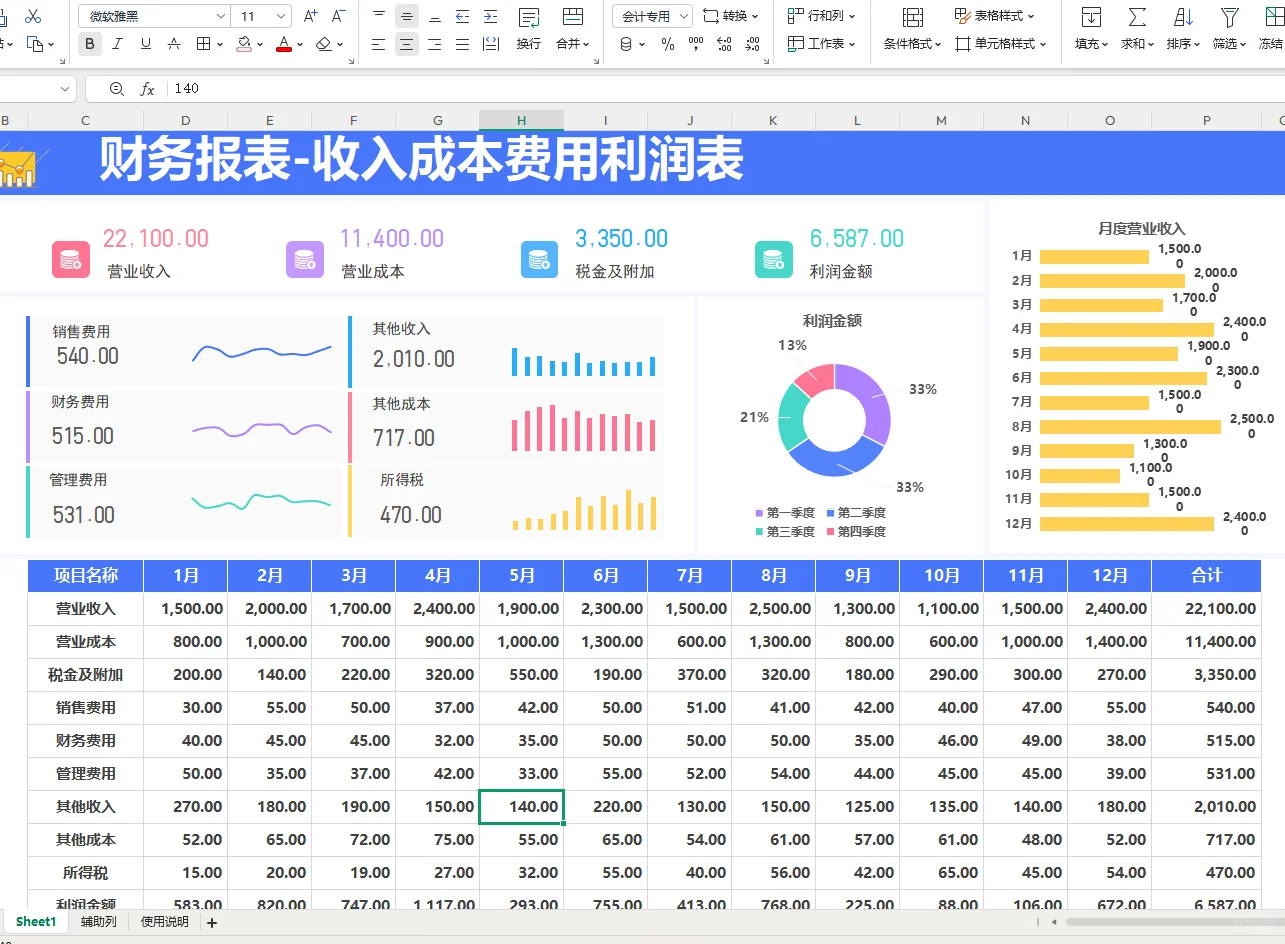Increase font size with the A+ icon
The height and width of the screenshot is (944, 1285).
310,16
